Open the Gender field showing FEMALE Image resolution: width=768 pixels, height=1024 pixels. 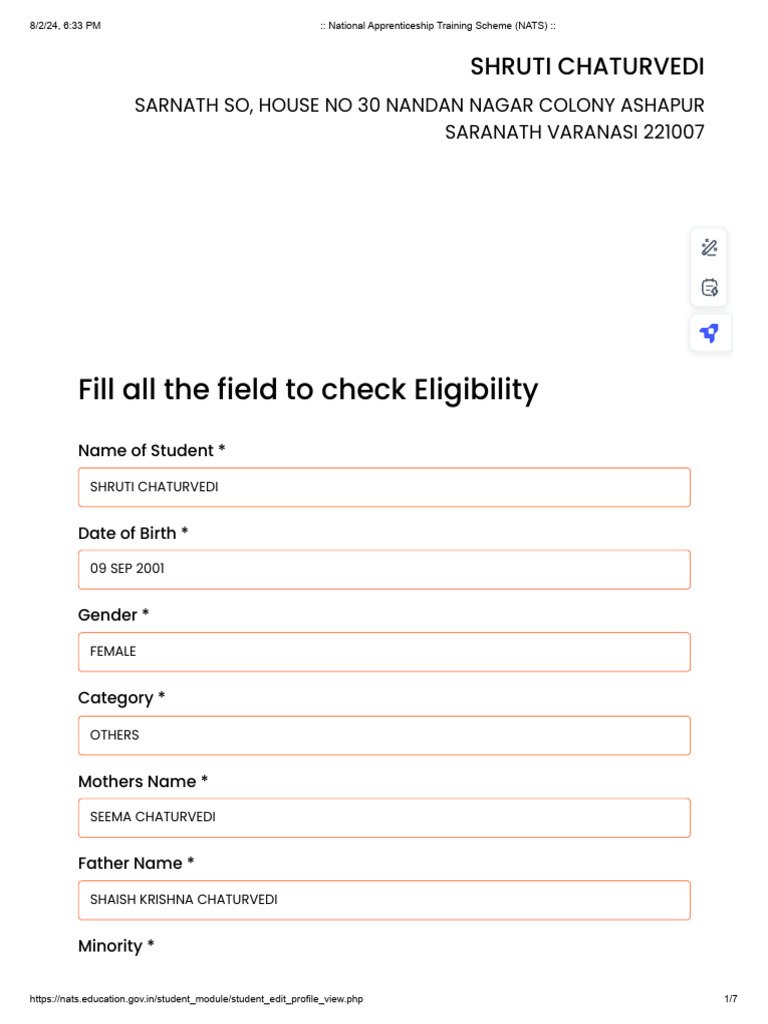coord(384,652)
